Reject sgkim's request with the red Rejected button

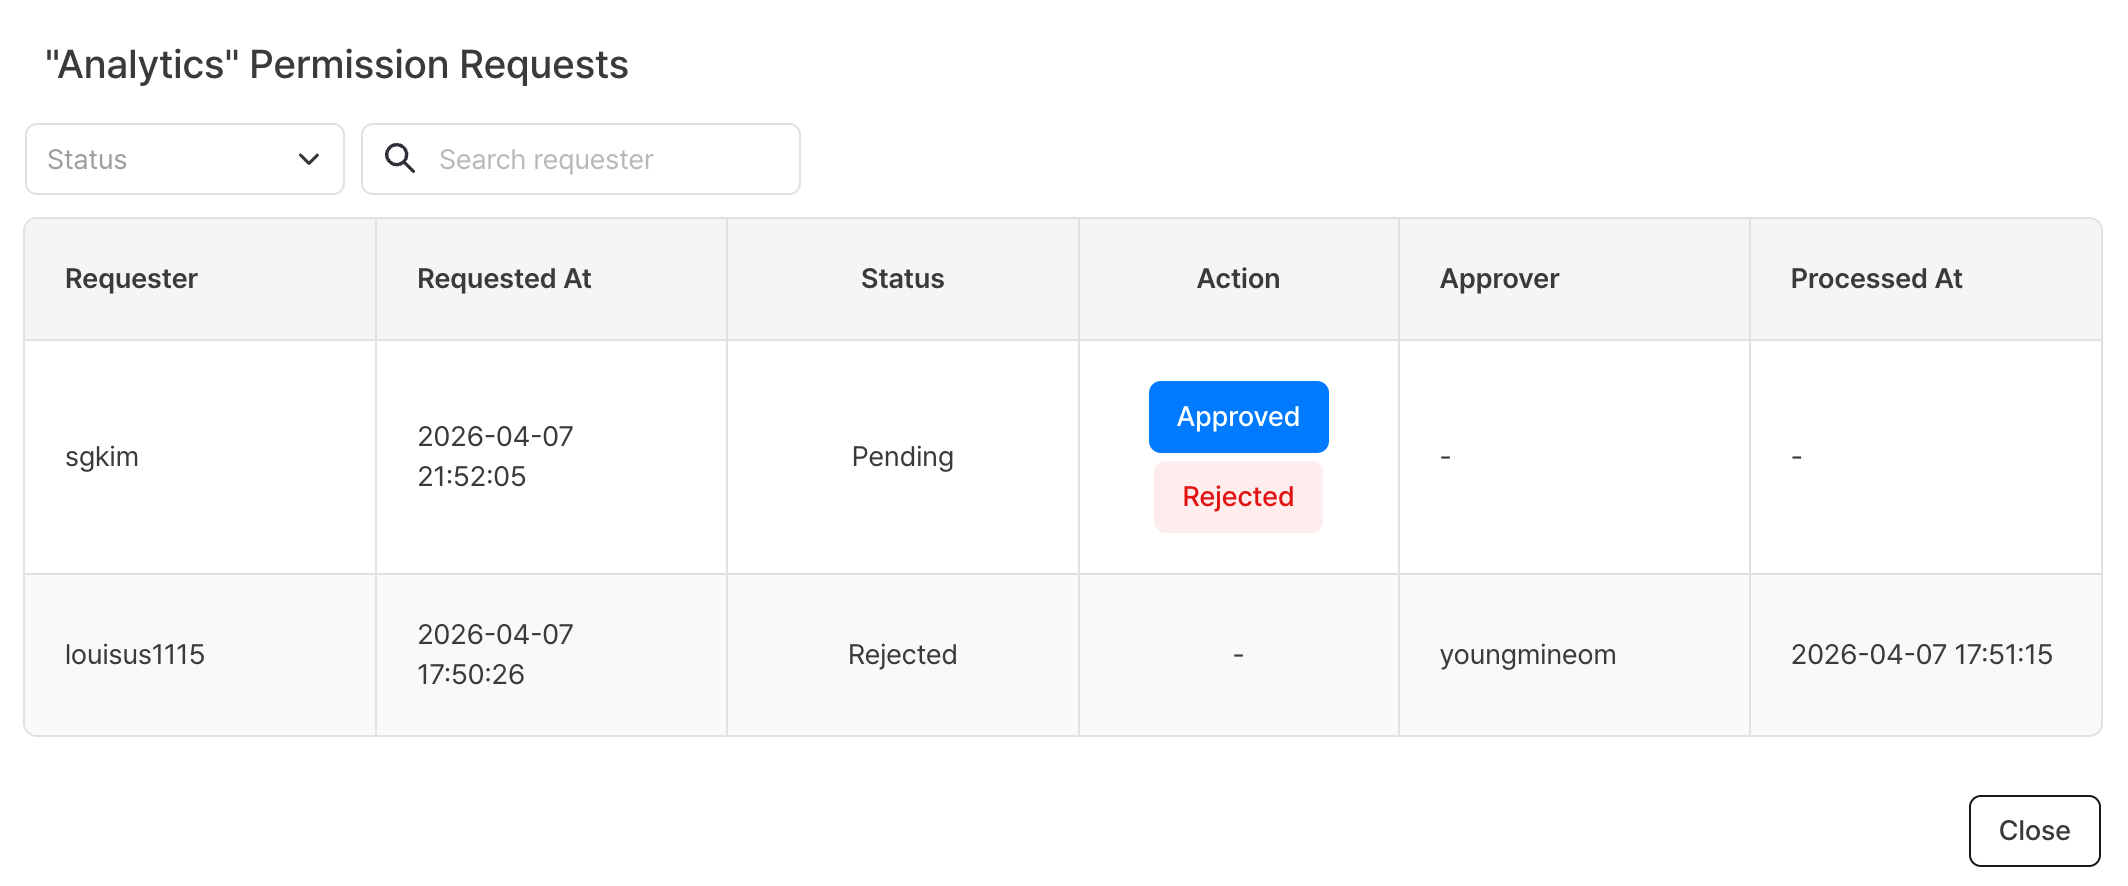point(1238,497)
